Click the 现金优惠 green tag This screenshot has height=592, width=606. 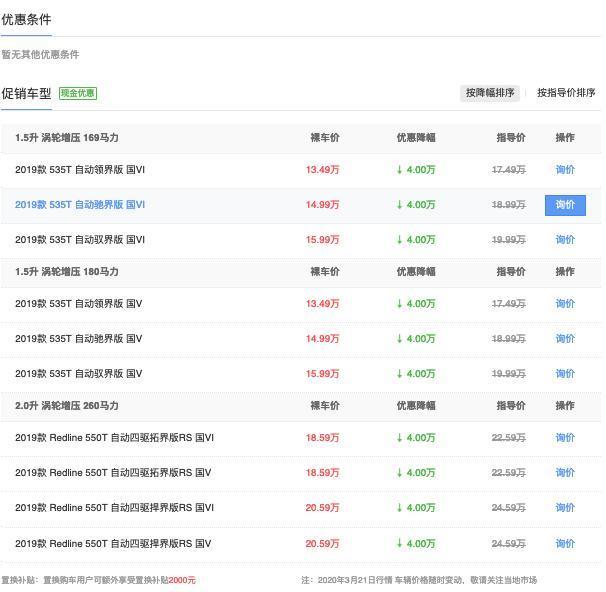(78, 93)
